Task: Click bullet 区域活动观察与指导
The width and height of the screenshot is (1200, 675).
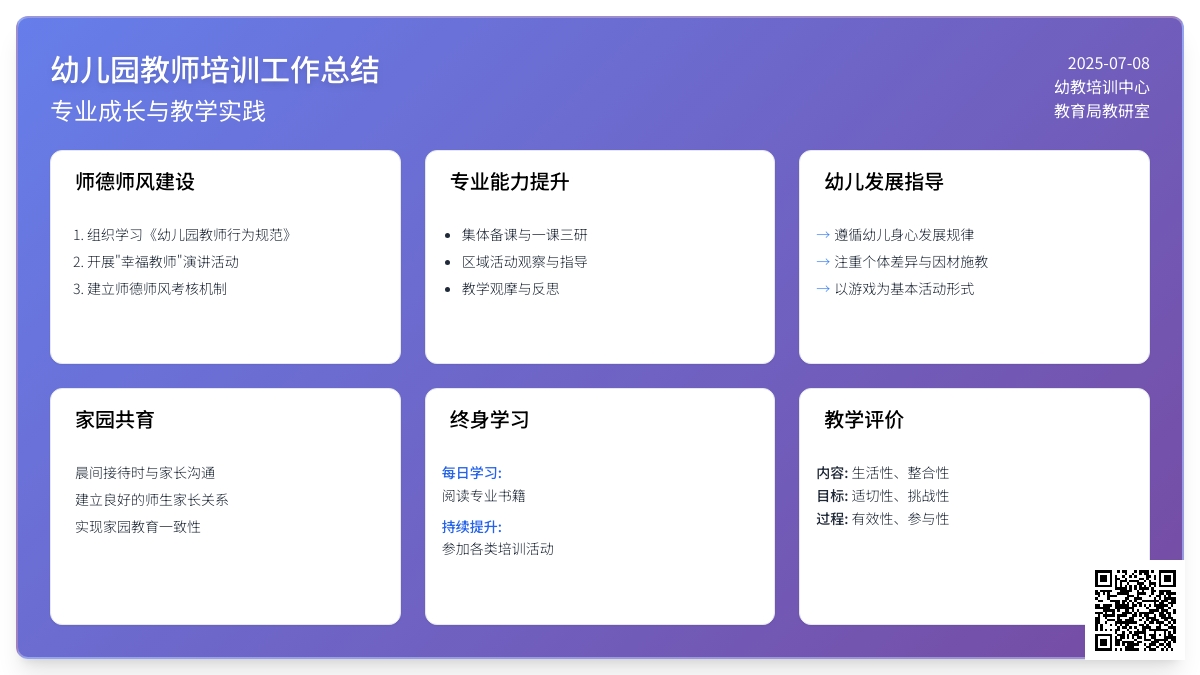Action: pyautogui.click(x=525, y=262)
